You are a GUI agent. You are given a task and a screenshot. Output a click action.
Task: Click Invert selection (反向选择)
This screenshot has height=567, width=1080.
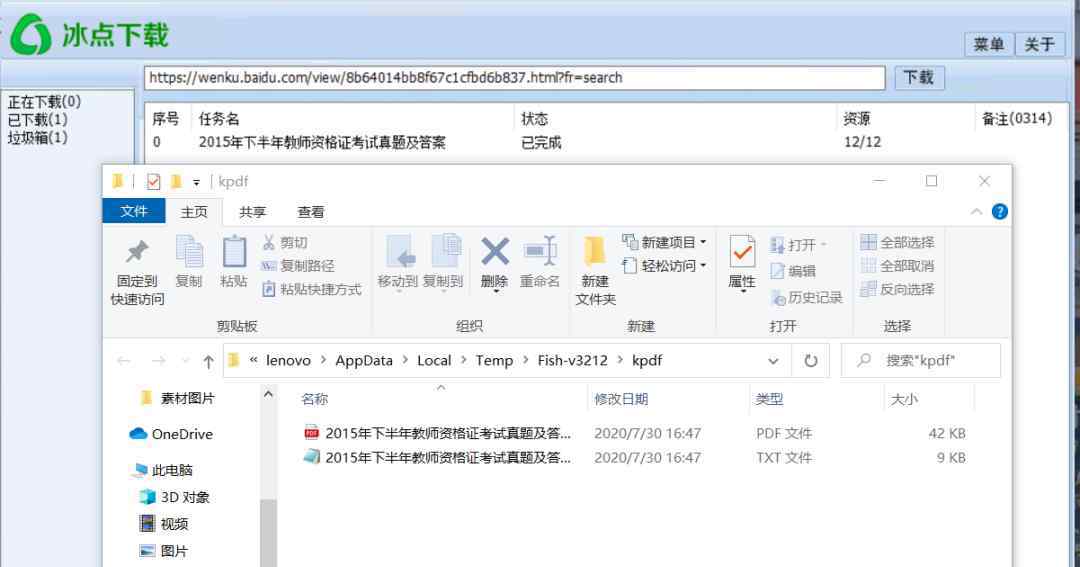point(897,289)
